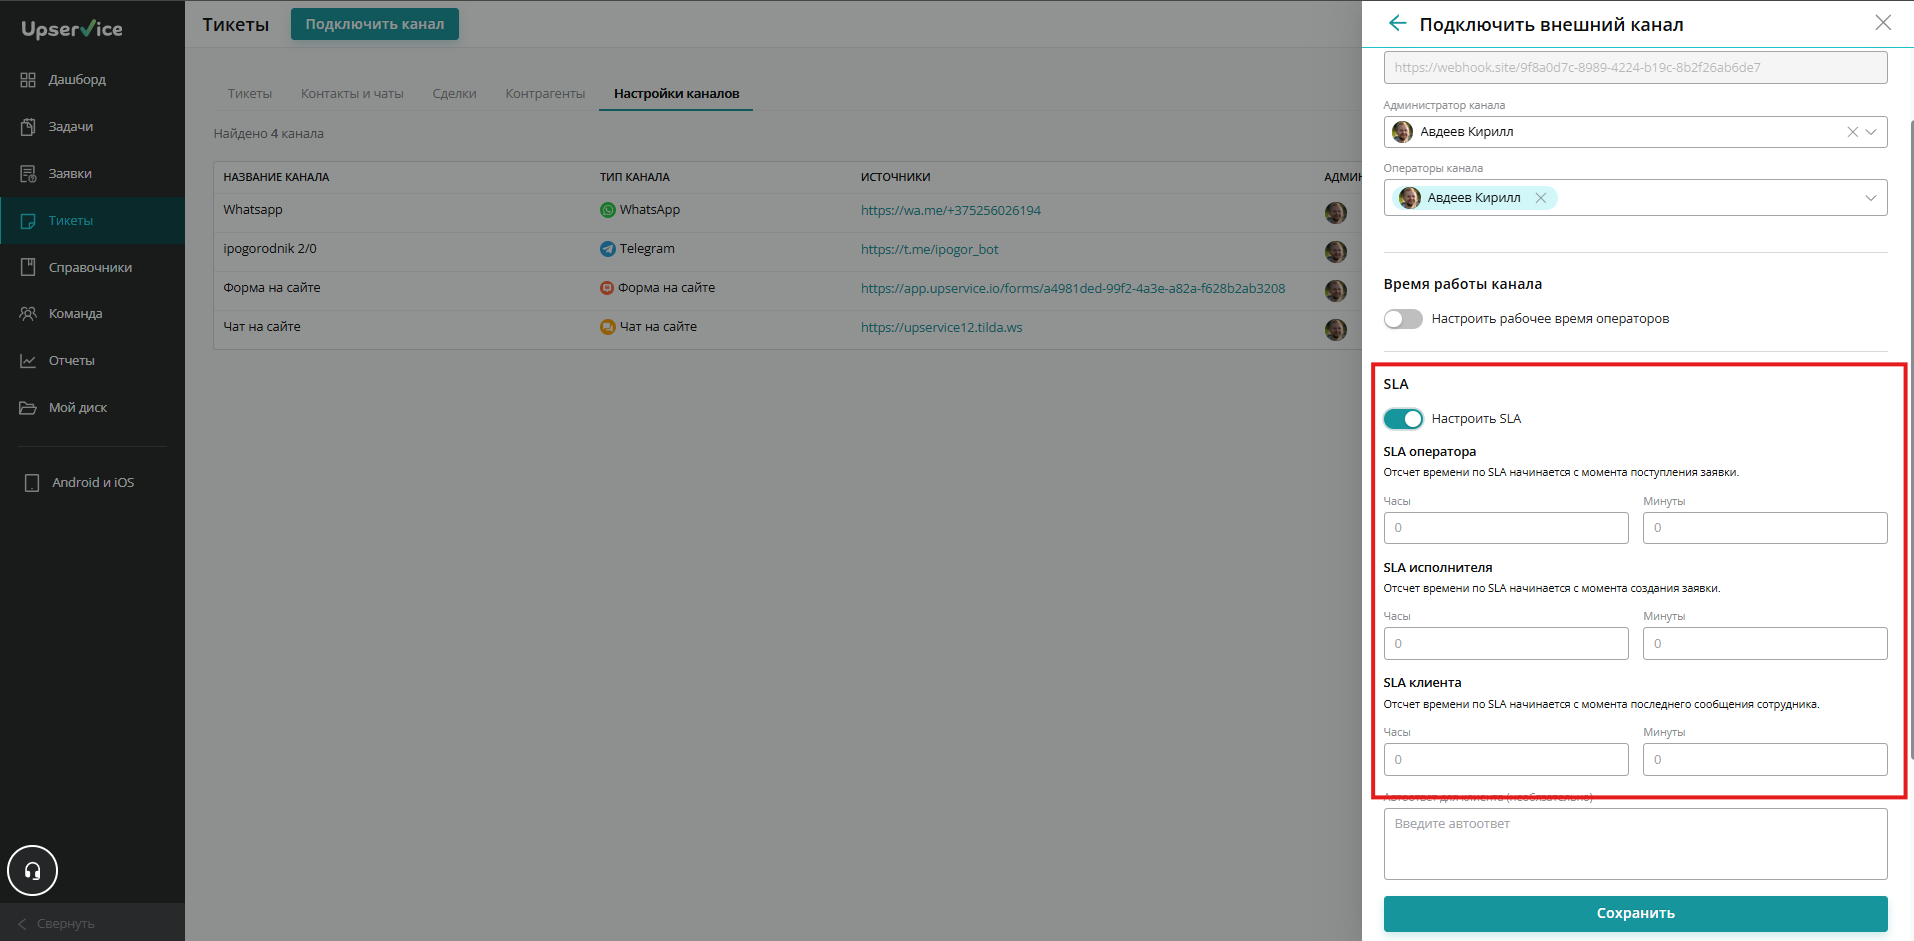Click the ТИП КАНАЛА column header

click(635, 177)
